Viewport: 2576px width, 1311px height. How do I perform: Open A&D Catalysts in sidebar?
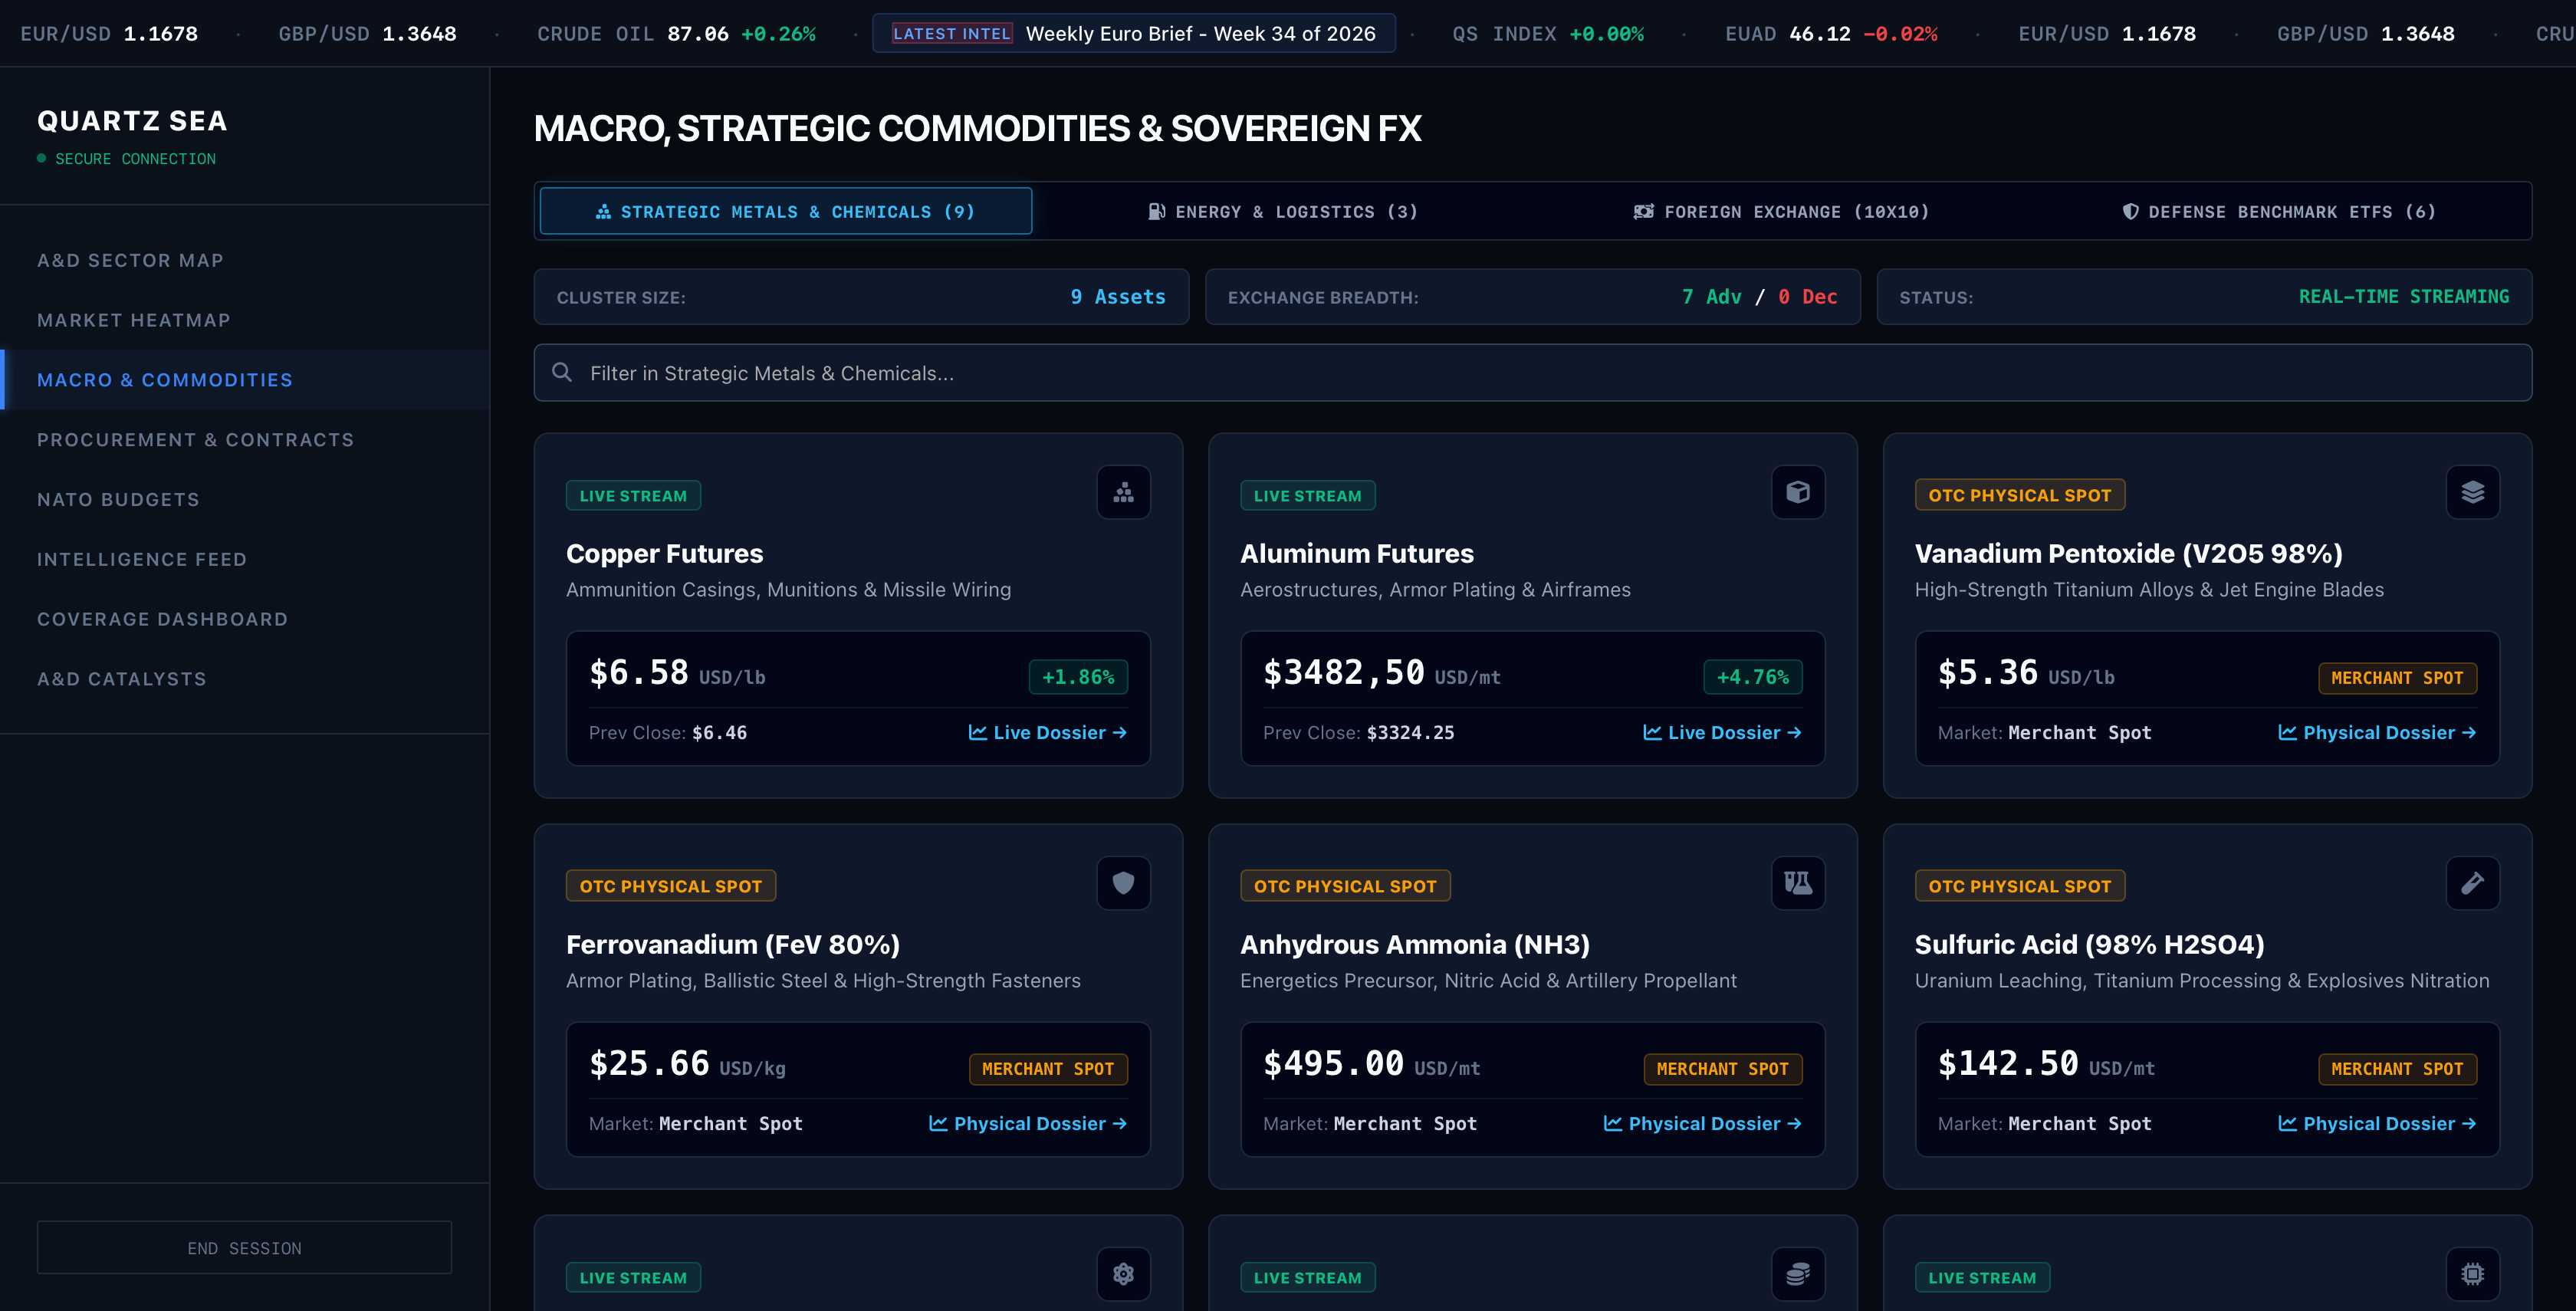point(245,679)
